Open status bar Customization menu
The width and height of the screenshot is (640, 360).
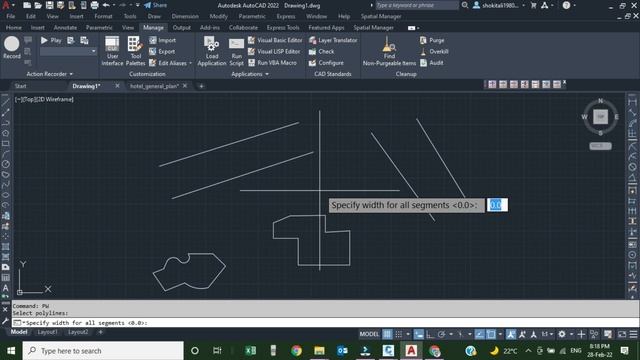(x=633, y=334)
